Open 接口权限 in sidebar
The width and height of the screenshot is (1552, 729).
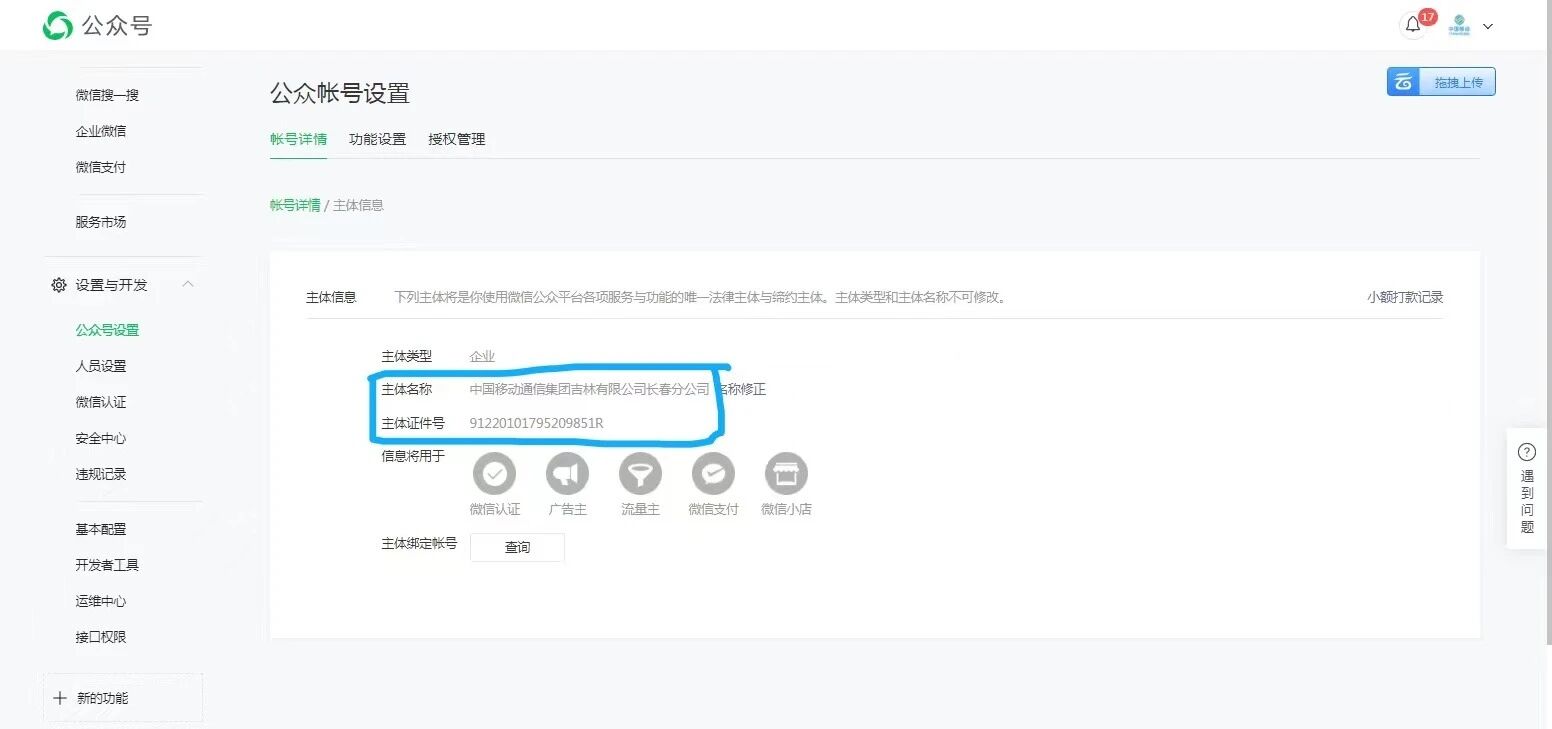coord(101,637)
